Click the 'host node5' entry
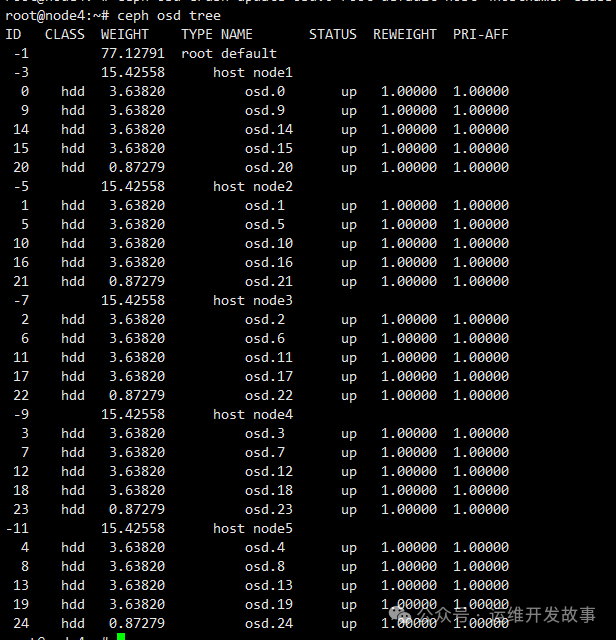 click(x=253, y=529)
